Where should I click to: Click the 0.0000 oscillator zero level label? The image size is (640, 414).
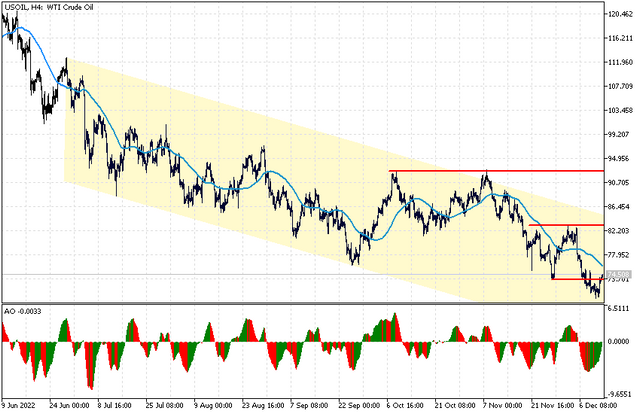[618, 341]
